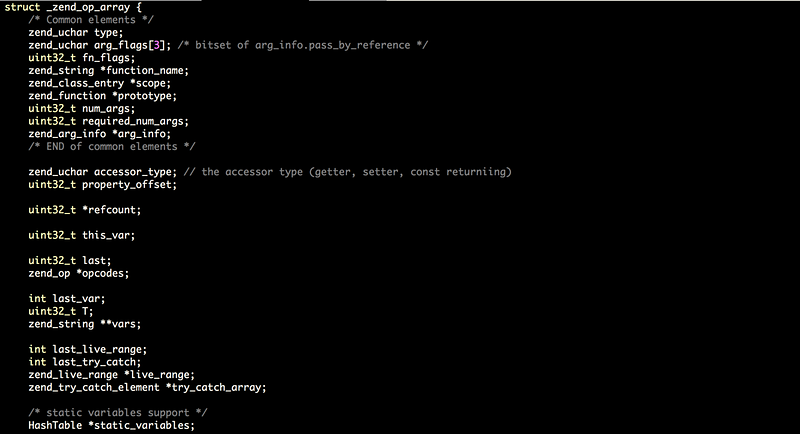This screenshot has height=434, width=800.
Task: Click the zend_function prototype declaration
Action: point(103,96)
